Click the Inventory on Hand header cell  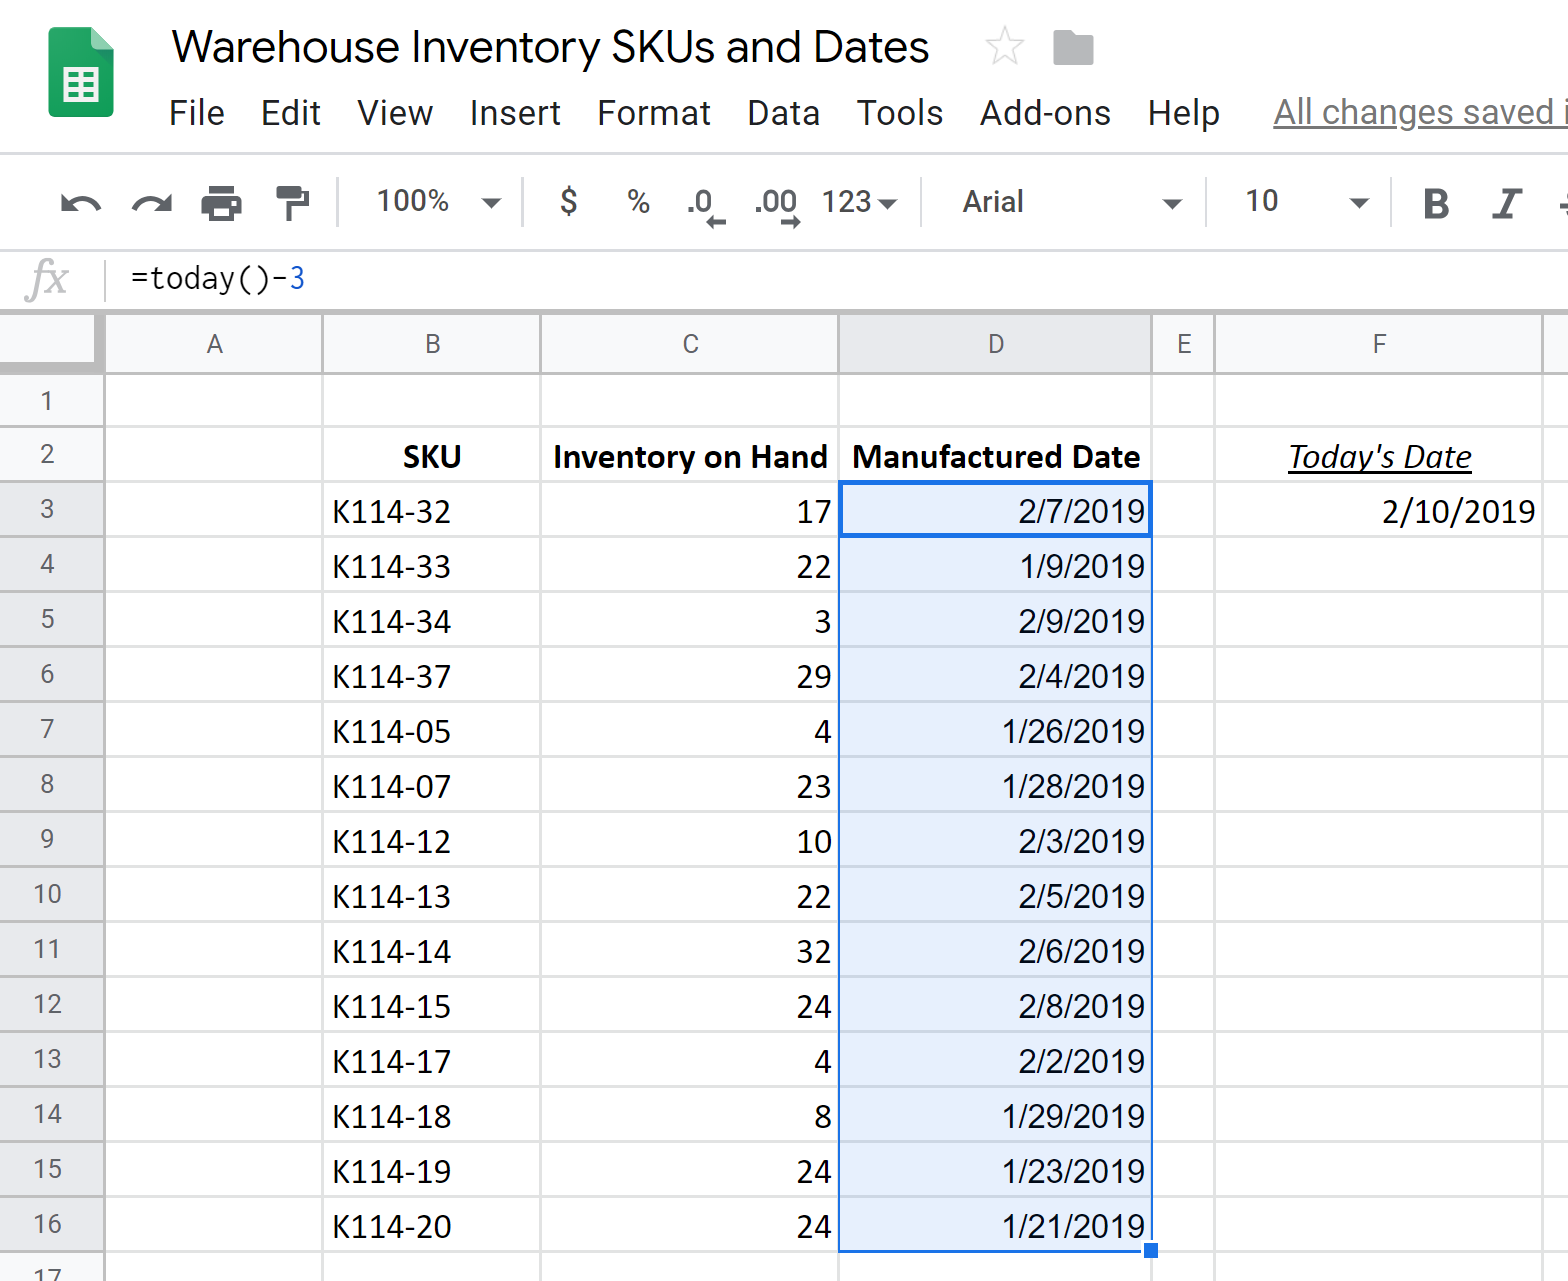point(690,456)
